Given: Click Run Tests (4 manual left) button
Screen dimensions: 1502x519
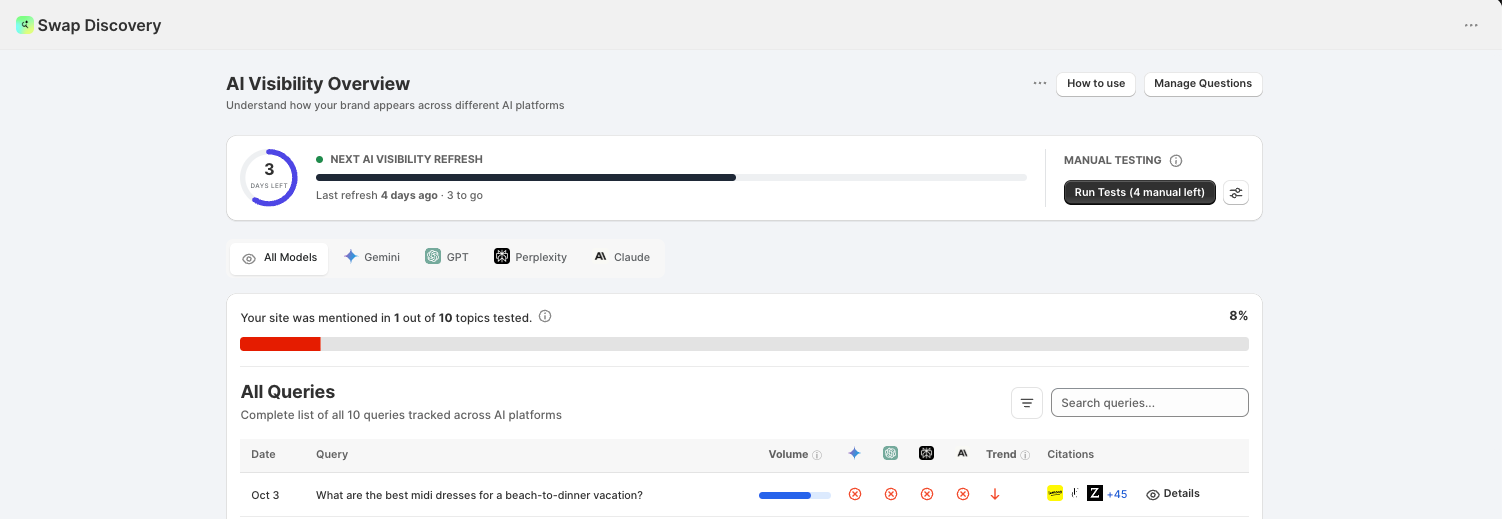Looking at the screenshot, I should pyautogui.click(x=1140, y=192).
